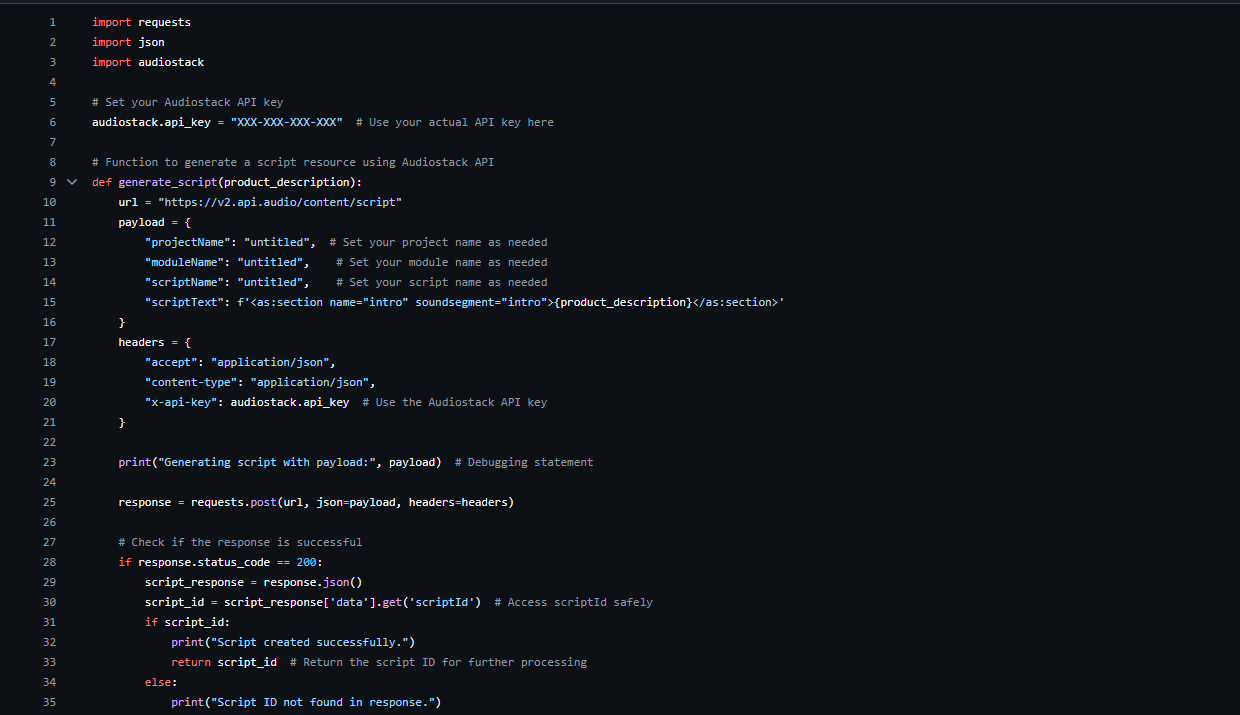Click the "XXX-XXX-XXX-XXX" API key string
1240x715 pixels.
coord(286,122)
